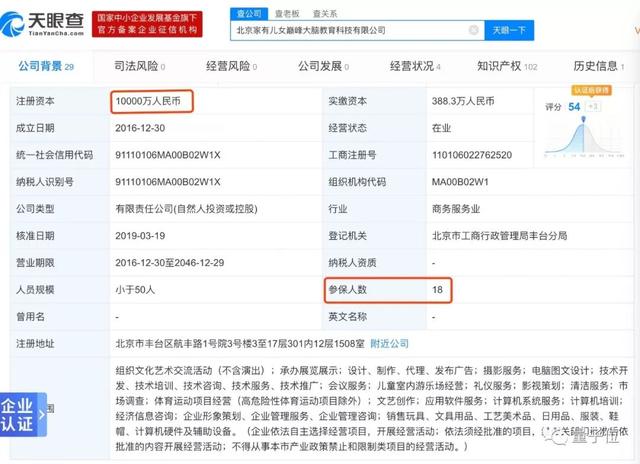
Task: Open the 公司发展 tab
Action: pos(323,66)
